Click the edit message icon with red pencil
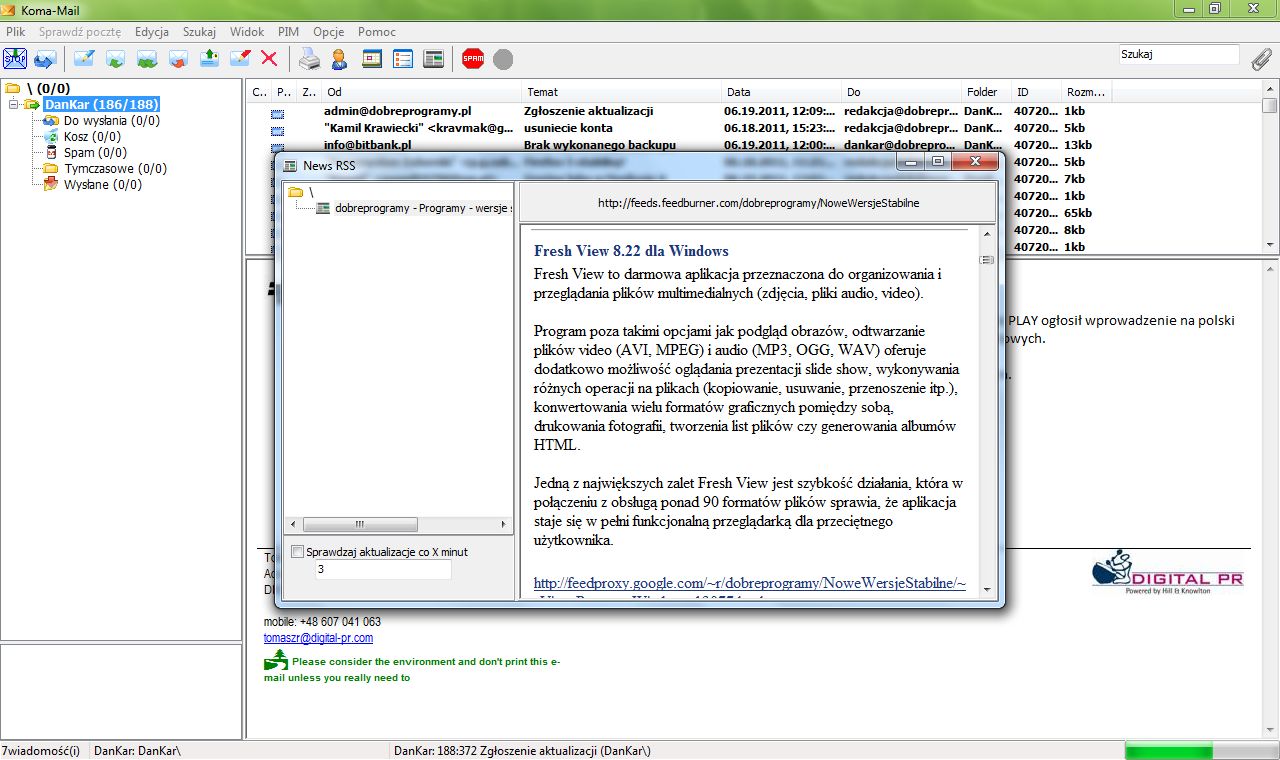 pos(240,59)
